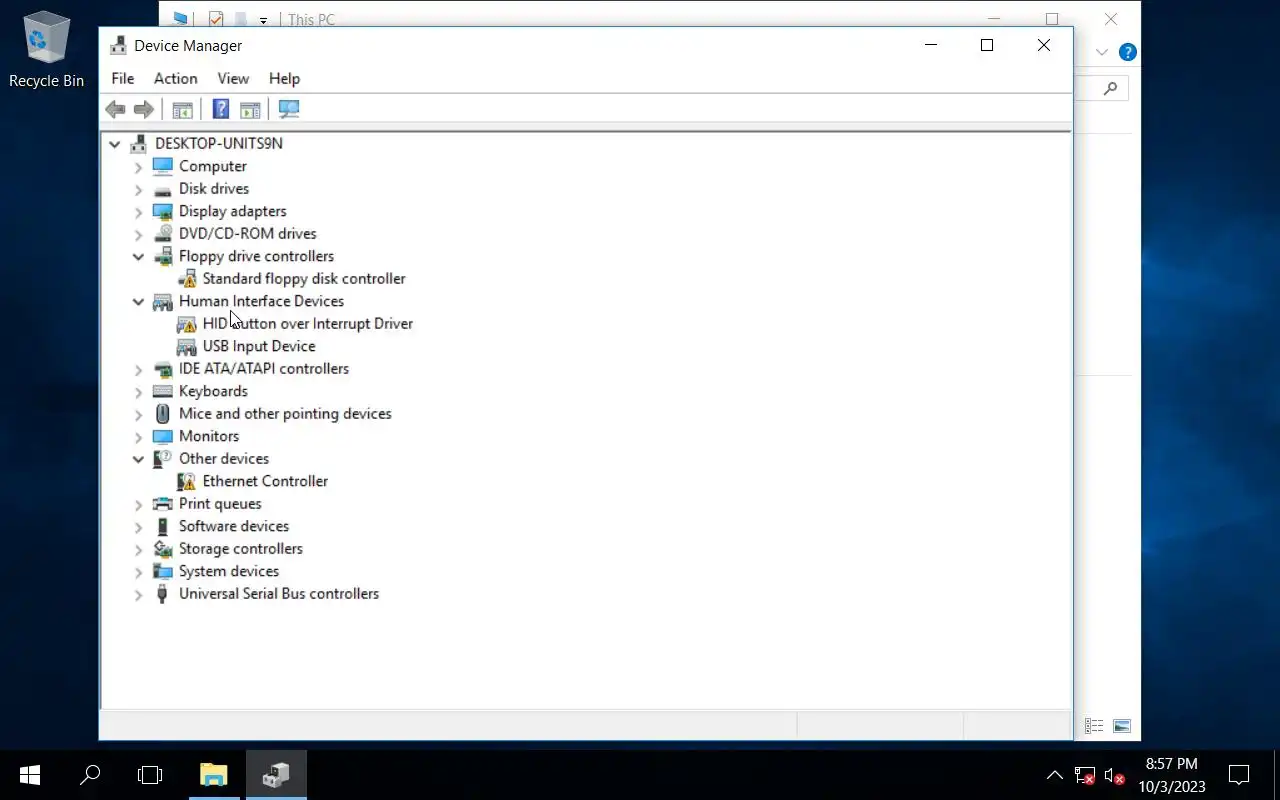This screenshot has height=800, width=1280.
Task: Expand the Storage controllers category
Action: click(138, 549)
